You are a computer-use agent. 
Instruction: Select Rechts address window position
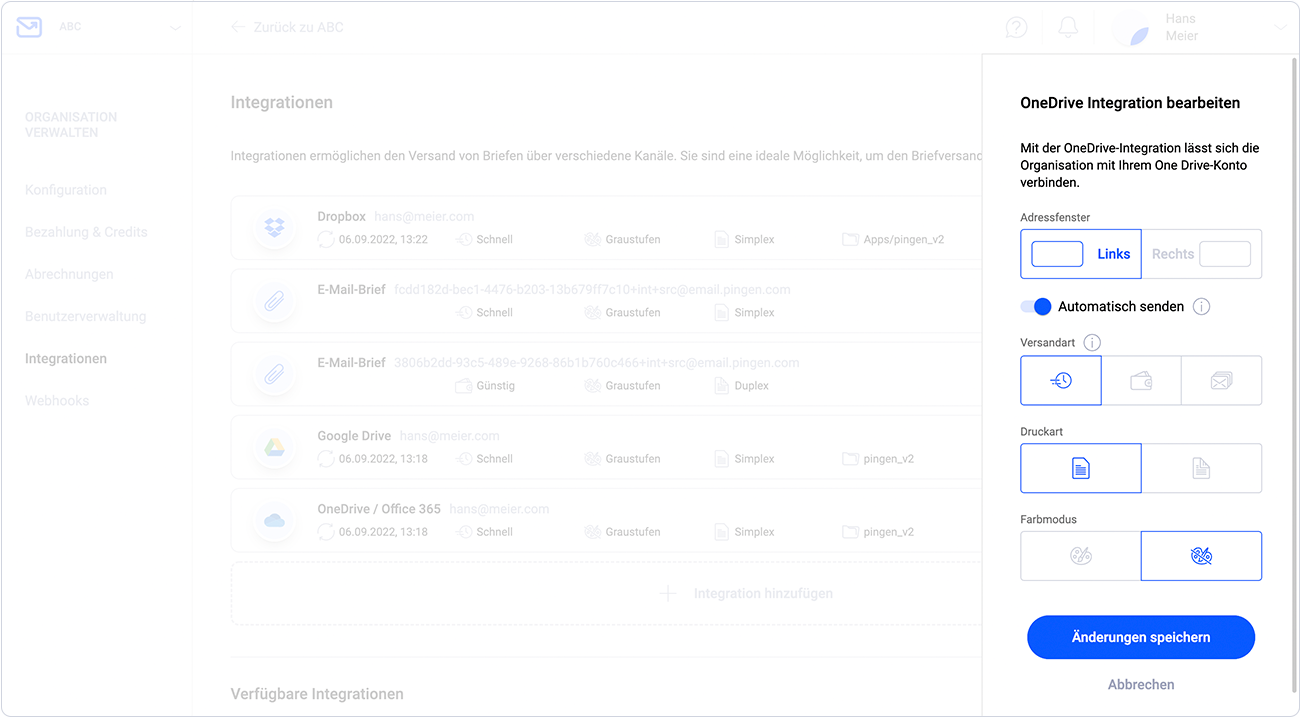pyautogui.click(x=1201, y=254)
